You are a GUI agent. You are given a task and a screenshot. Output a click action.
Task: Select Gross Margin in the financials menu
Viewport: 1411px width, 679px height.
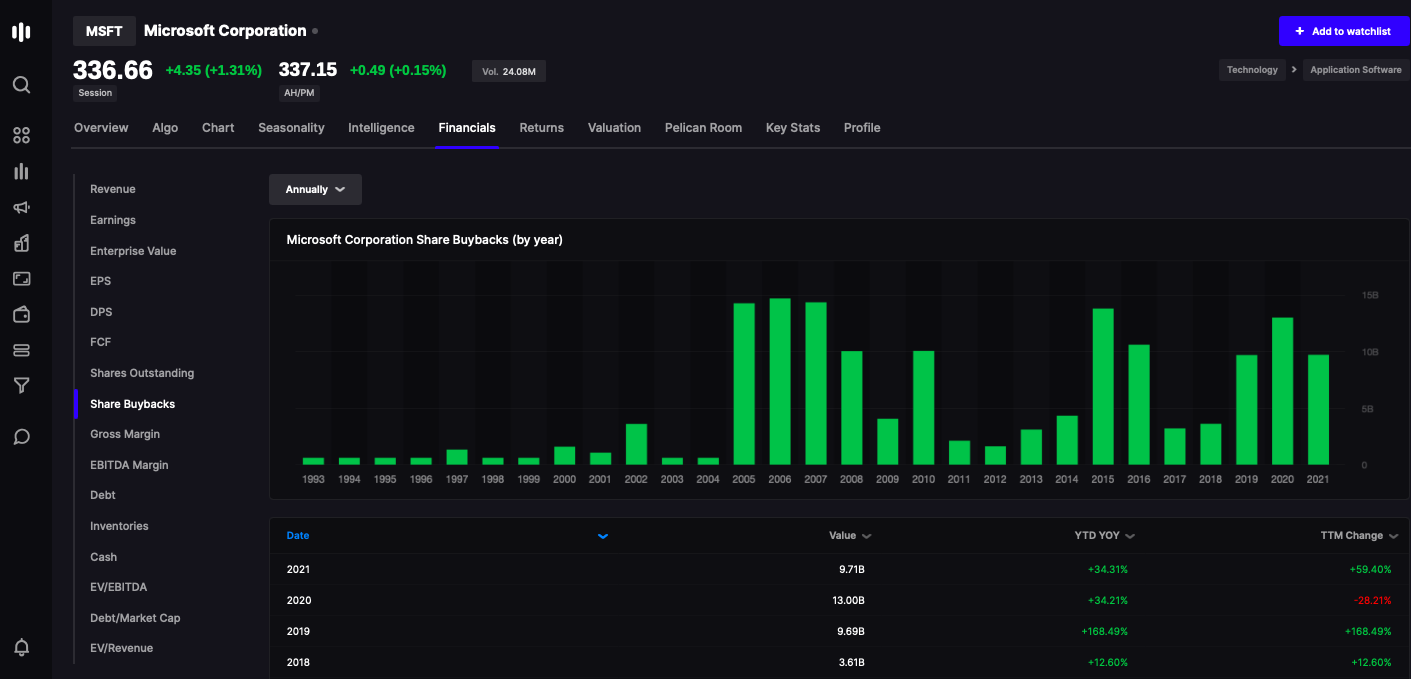tap(125, 434)
